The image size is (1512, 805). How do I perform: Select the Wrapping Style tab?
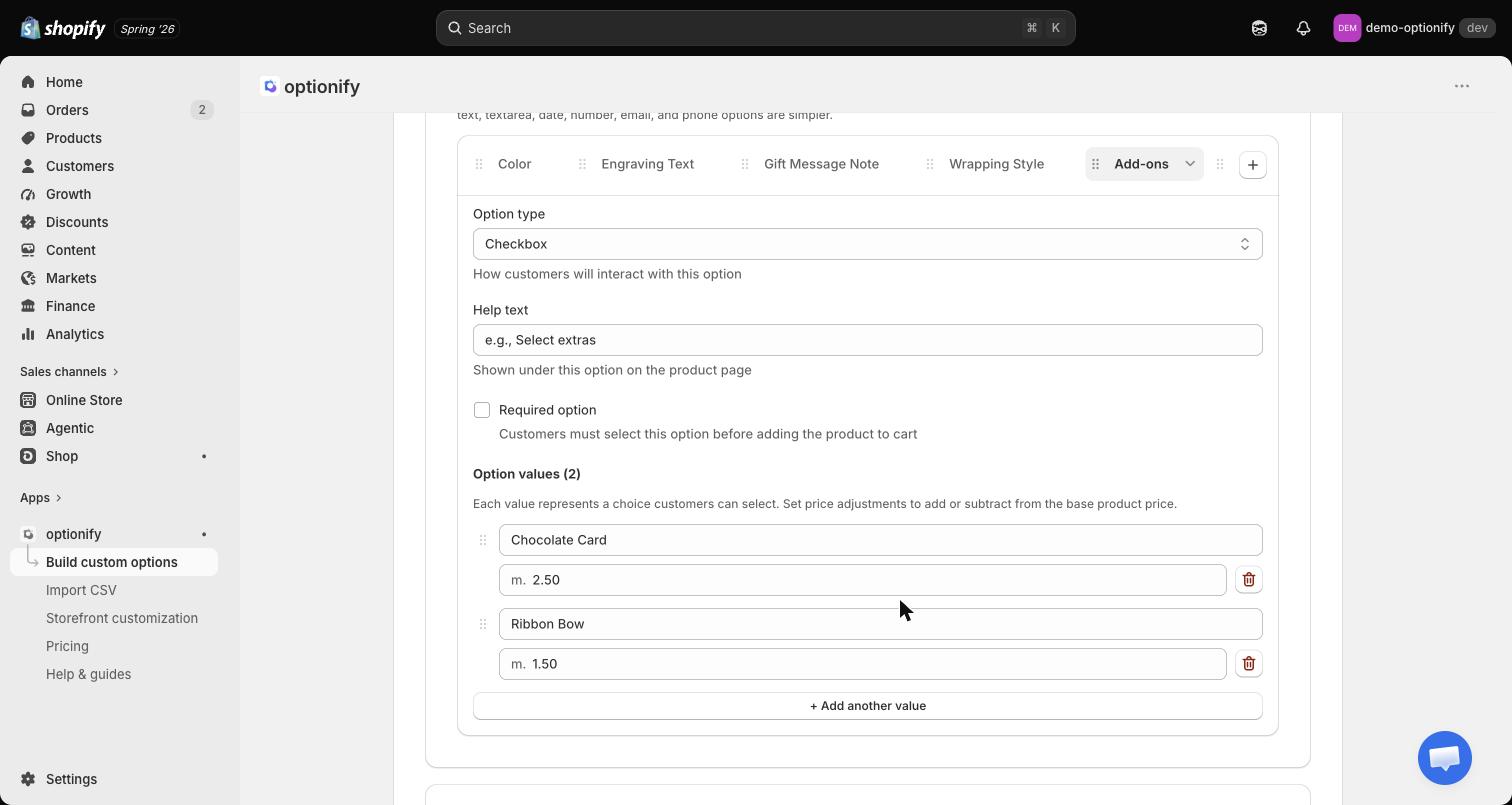[997, 164]
